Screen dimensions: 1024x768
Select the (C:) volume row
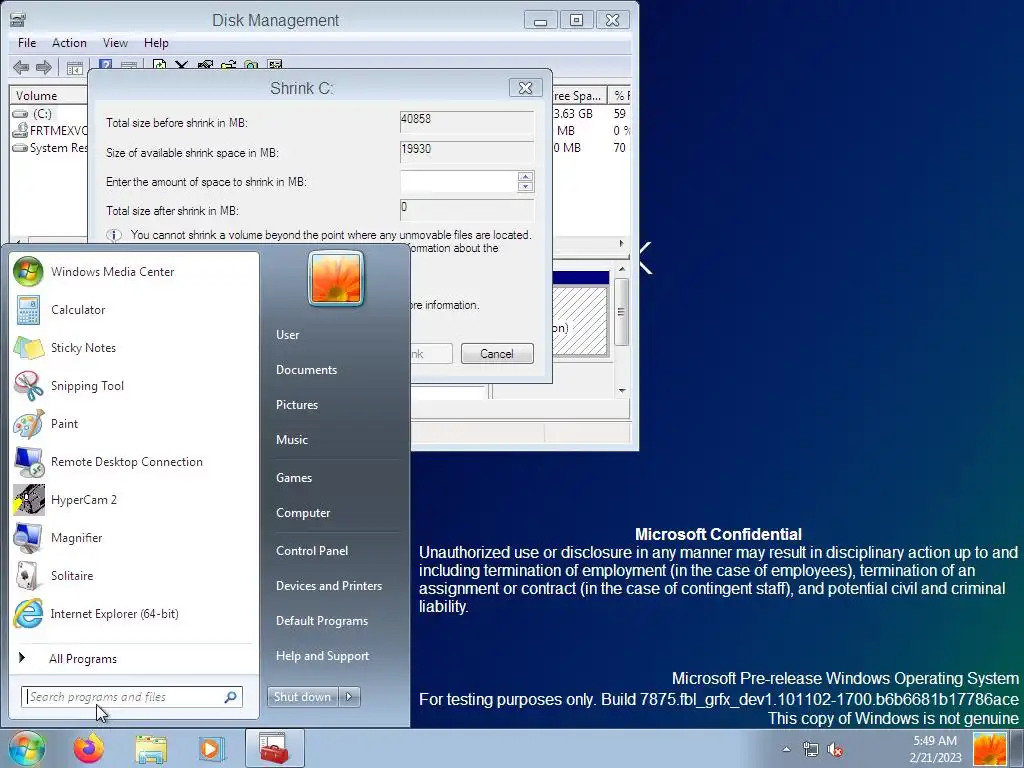[x=48, y=114]
